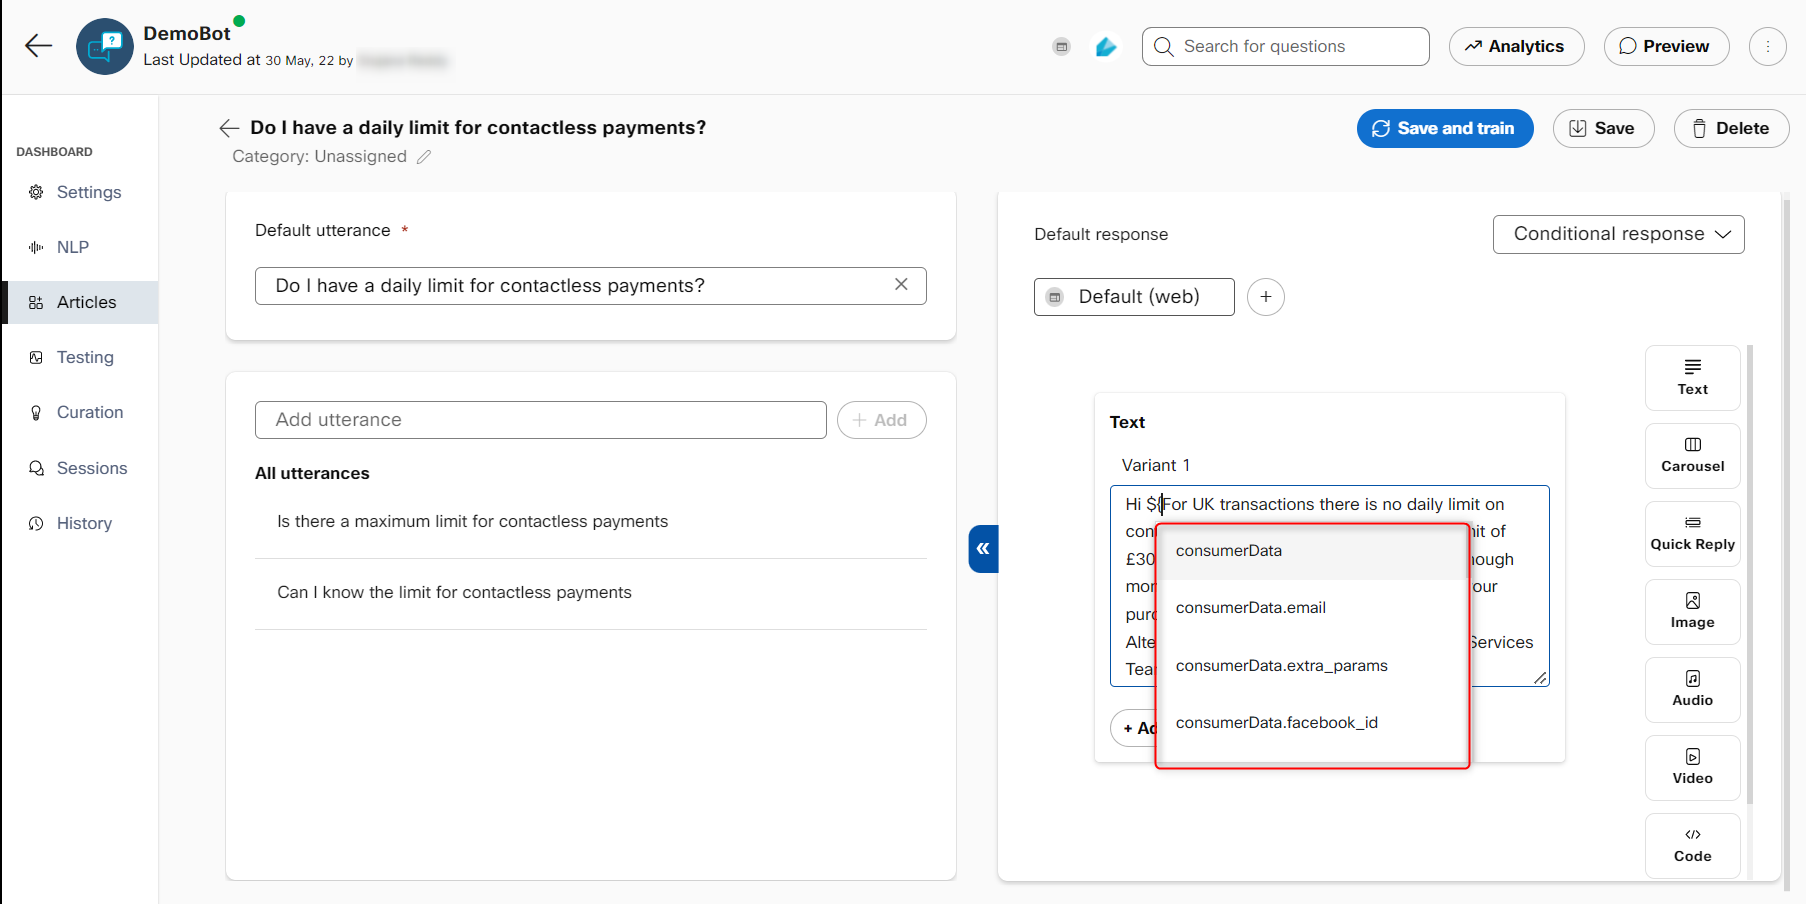The width and height of the screenshot is (1806, 904).
Task: Focus the Add utterance input
Action: [540, 420]
